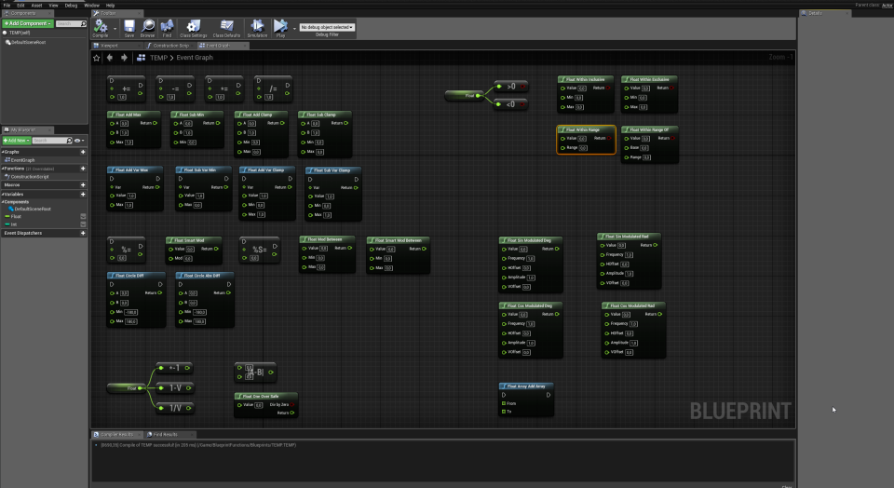The height and width of the screenshot is (488, 894).
Task: Click the Float Add Max node header
Action: (x=133, y=115)
